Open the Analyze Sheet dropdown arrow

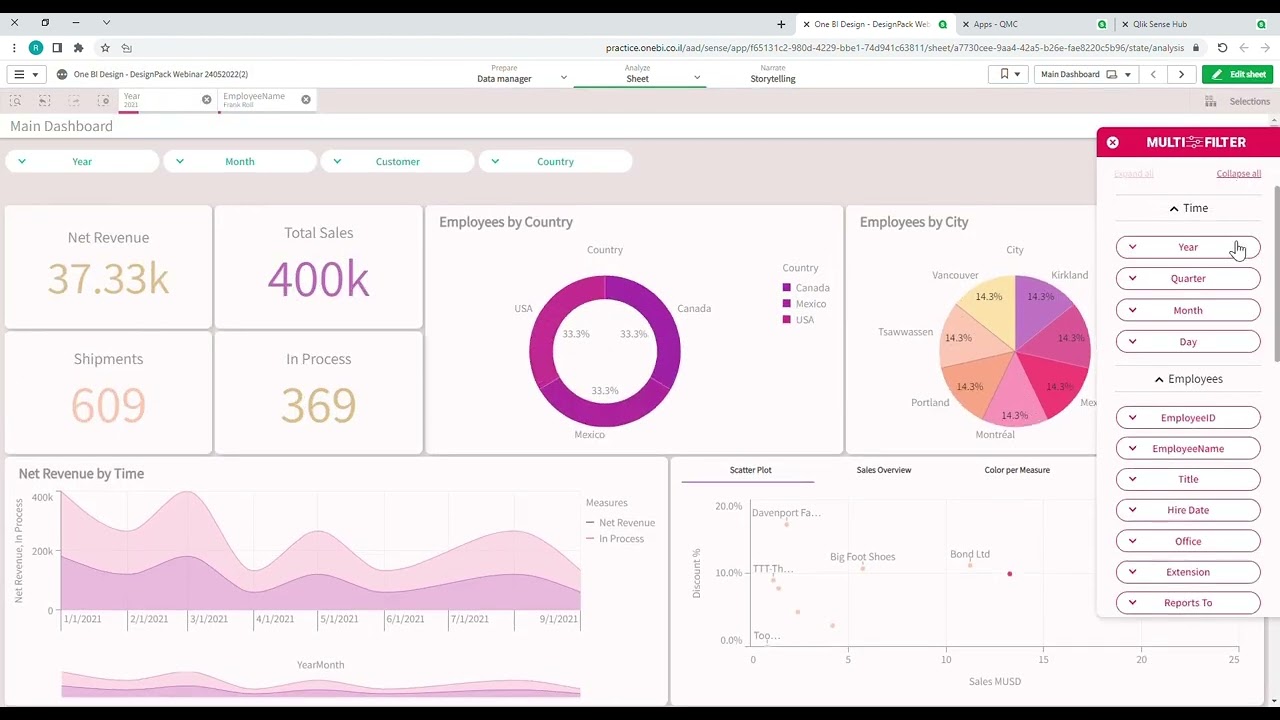(697, 78)
